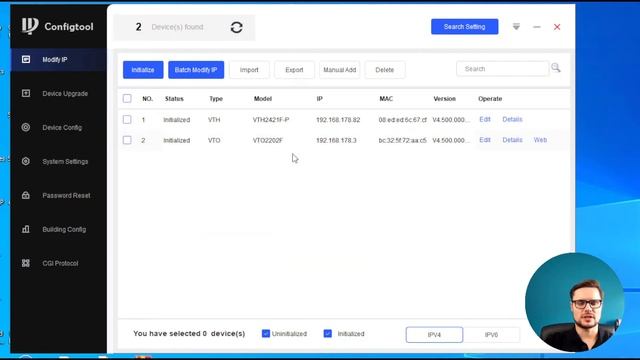Click the Type column header
The image size is (640, 360).
coord(216,99)
